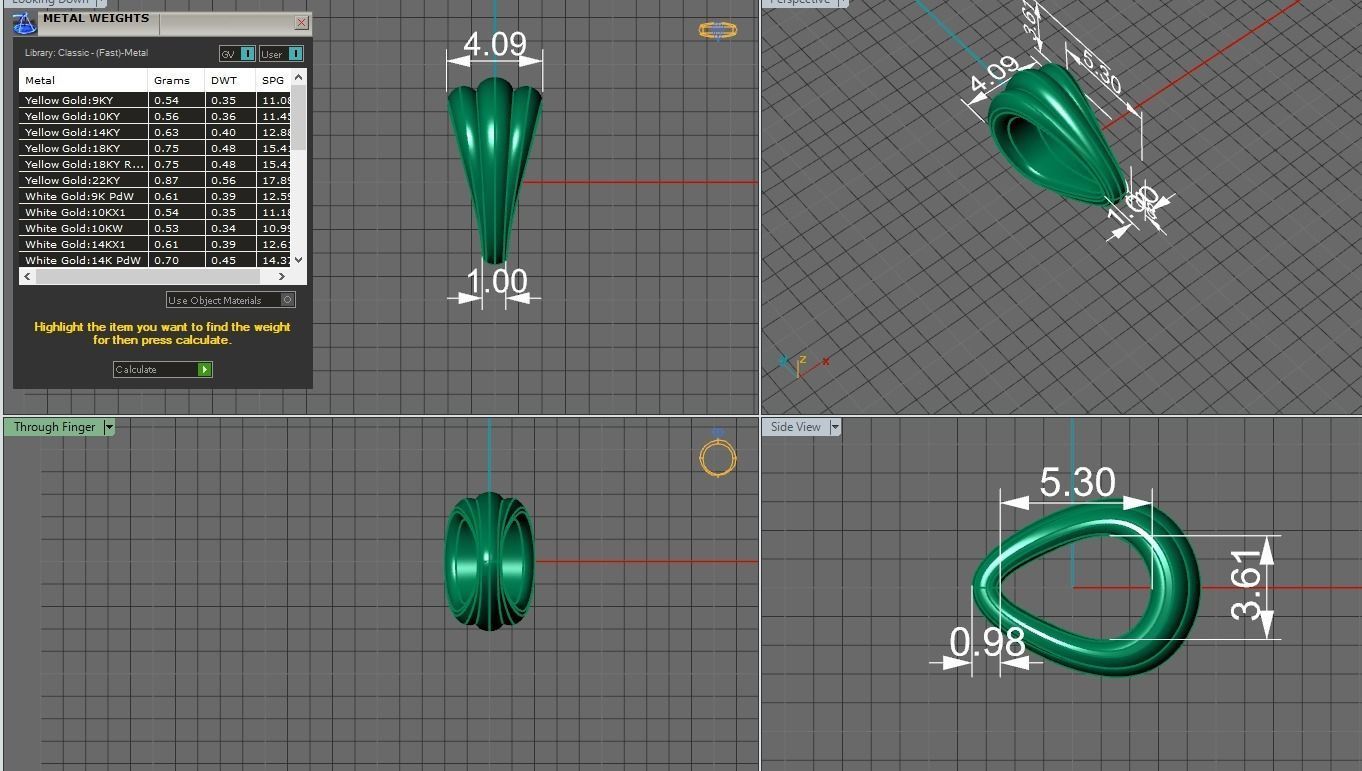The image size is (1362, 771).
Task: Click the 4.09 dimension in Perspective viewport
Action: coord(995,77)
